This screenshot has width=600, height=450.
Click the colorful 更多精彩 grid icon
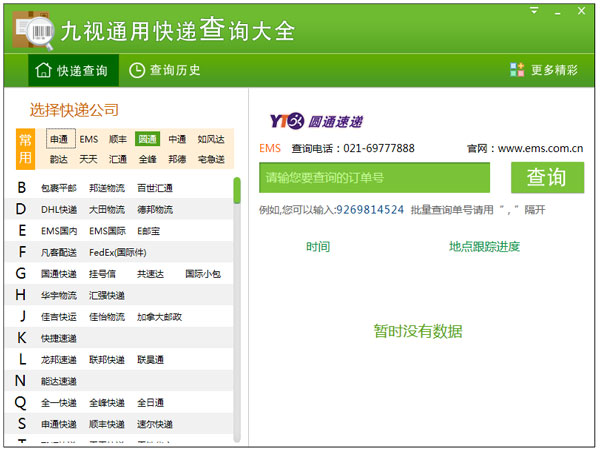[x=517, y=70]
